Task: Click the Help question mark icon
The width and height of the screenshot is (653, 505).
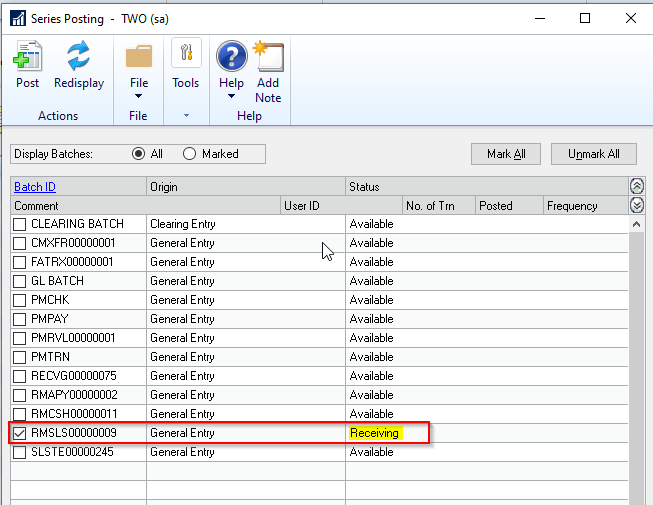Action: click(231, 56)
